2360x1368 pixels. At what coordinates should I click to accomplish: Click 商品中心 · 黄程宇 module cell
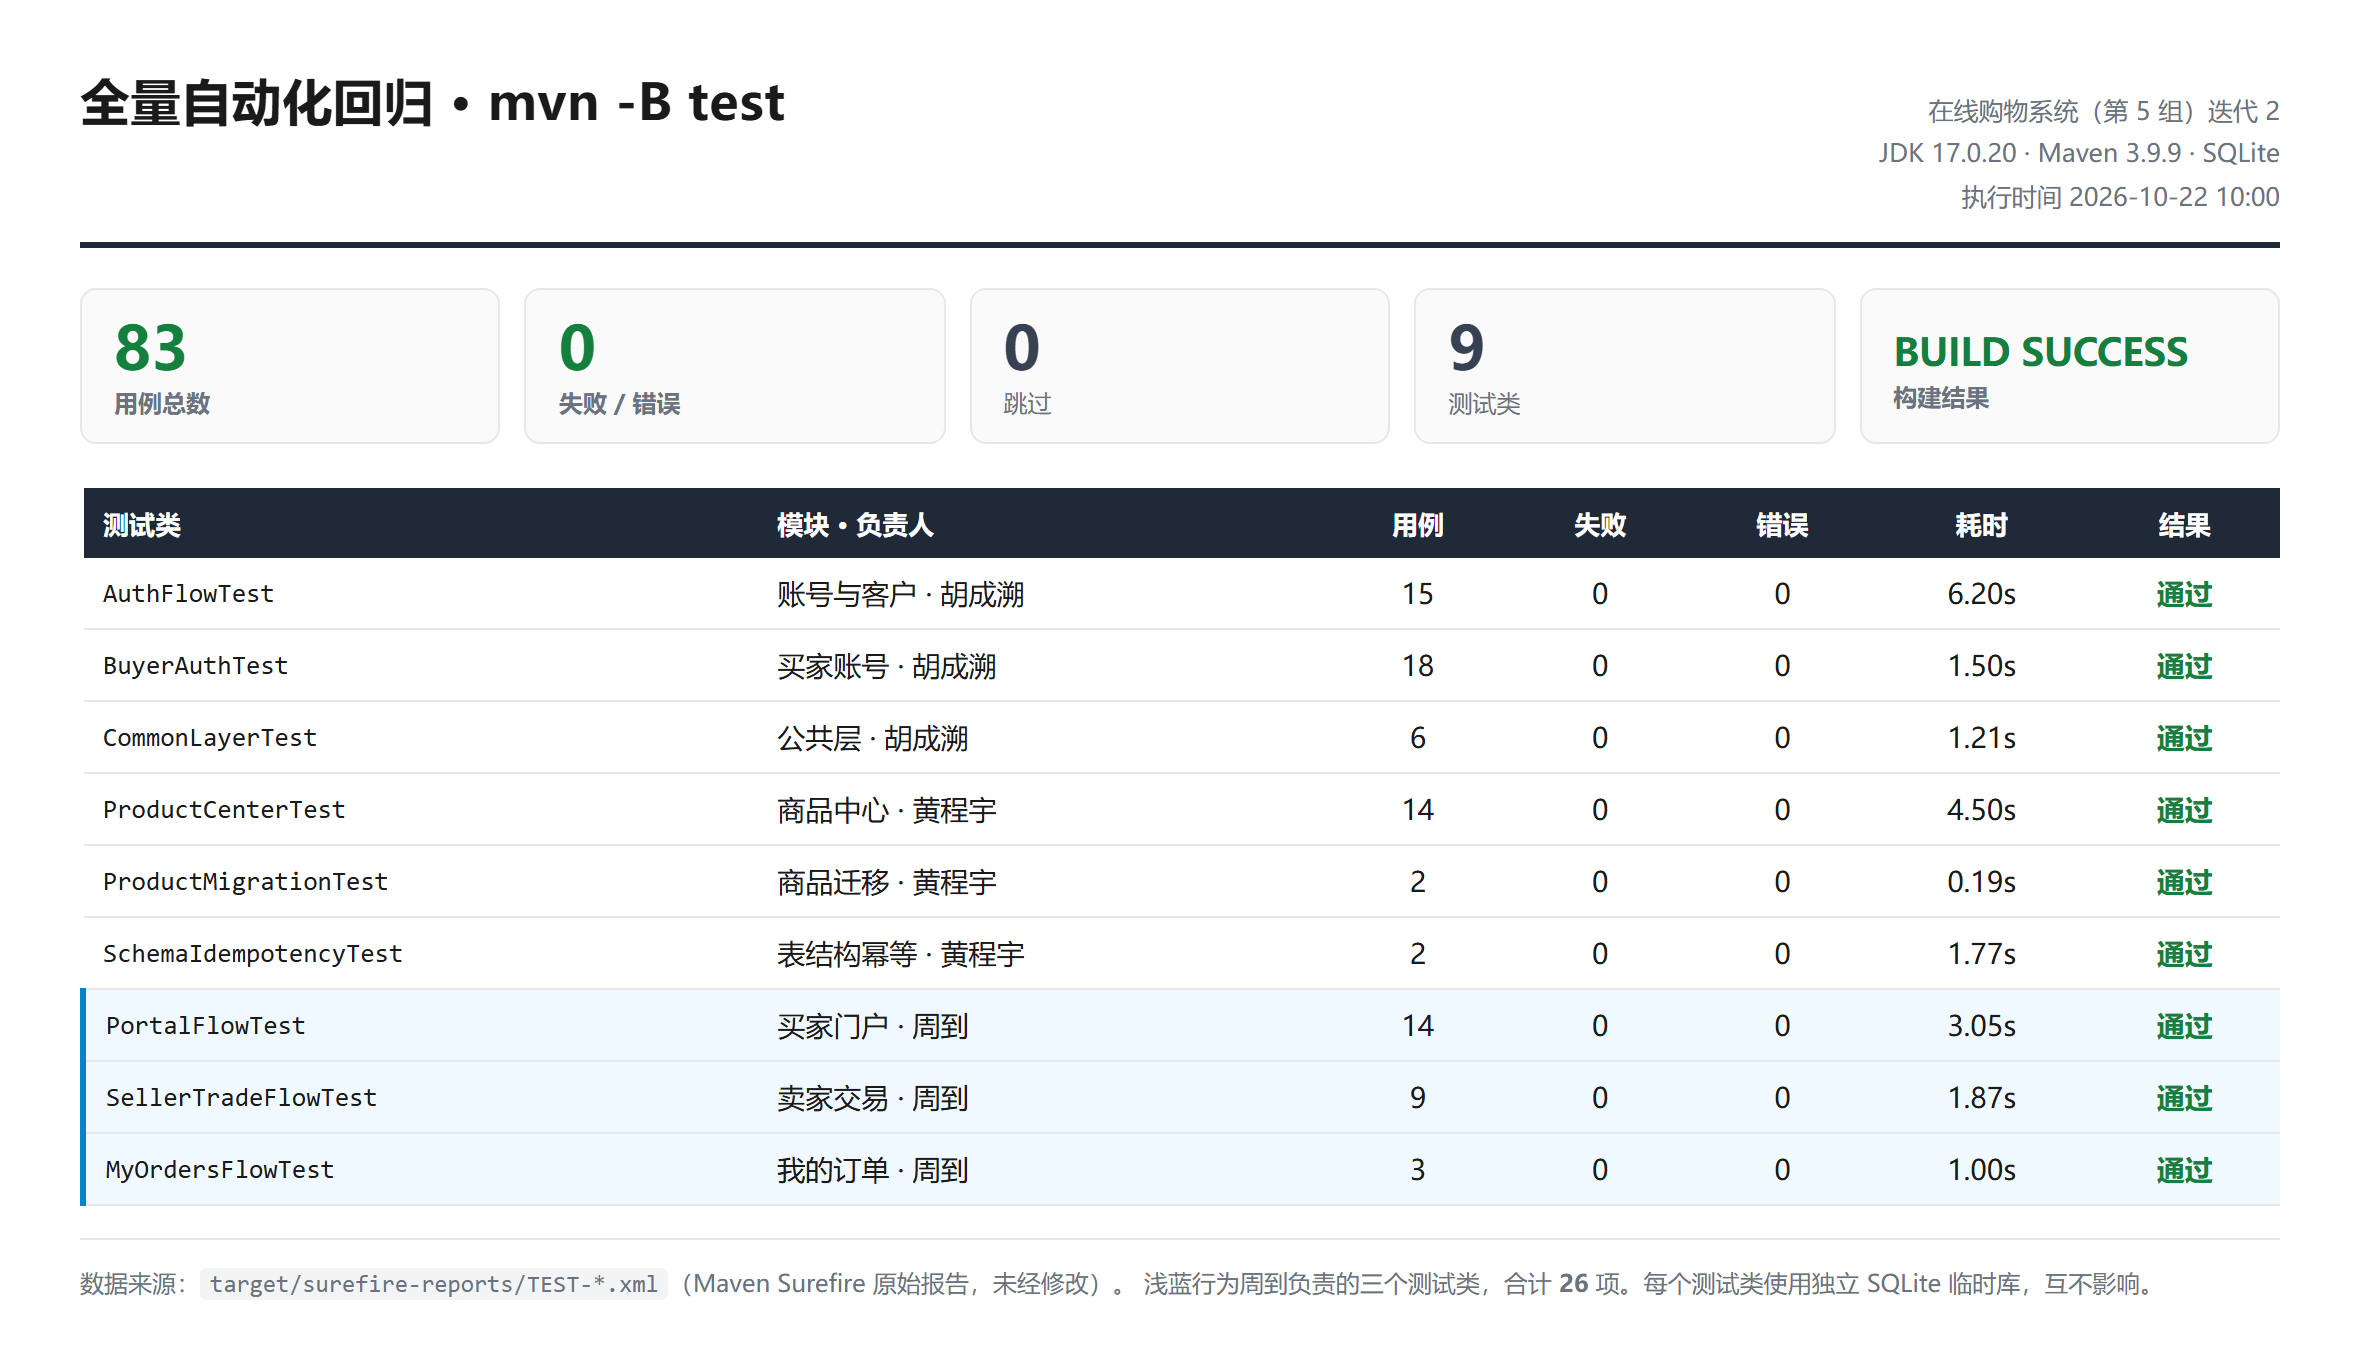pyautogui.click(x=886, y=810)
